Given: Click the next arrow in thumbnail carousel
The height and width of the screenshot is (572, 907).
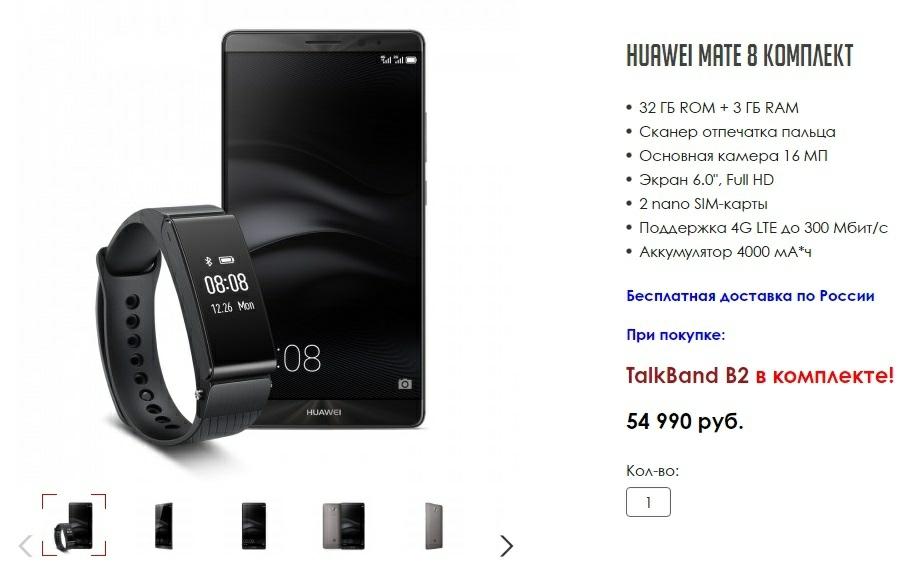Looking at the screenshot, I should (x=506, y=546).
